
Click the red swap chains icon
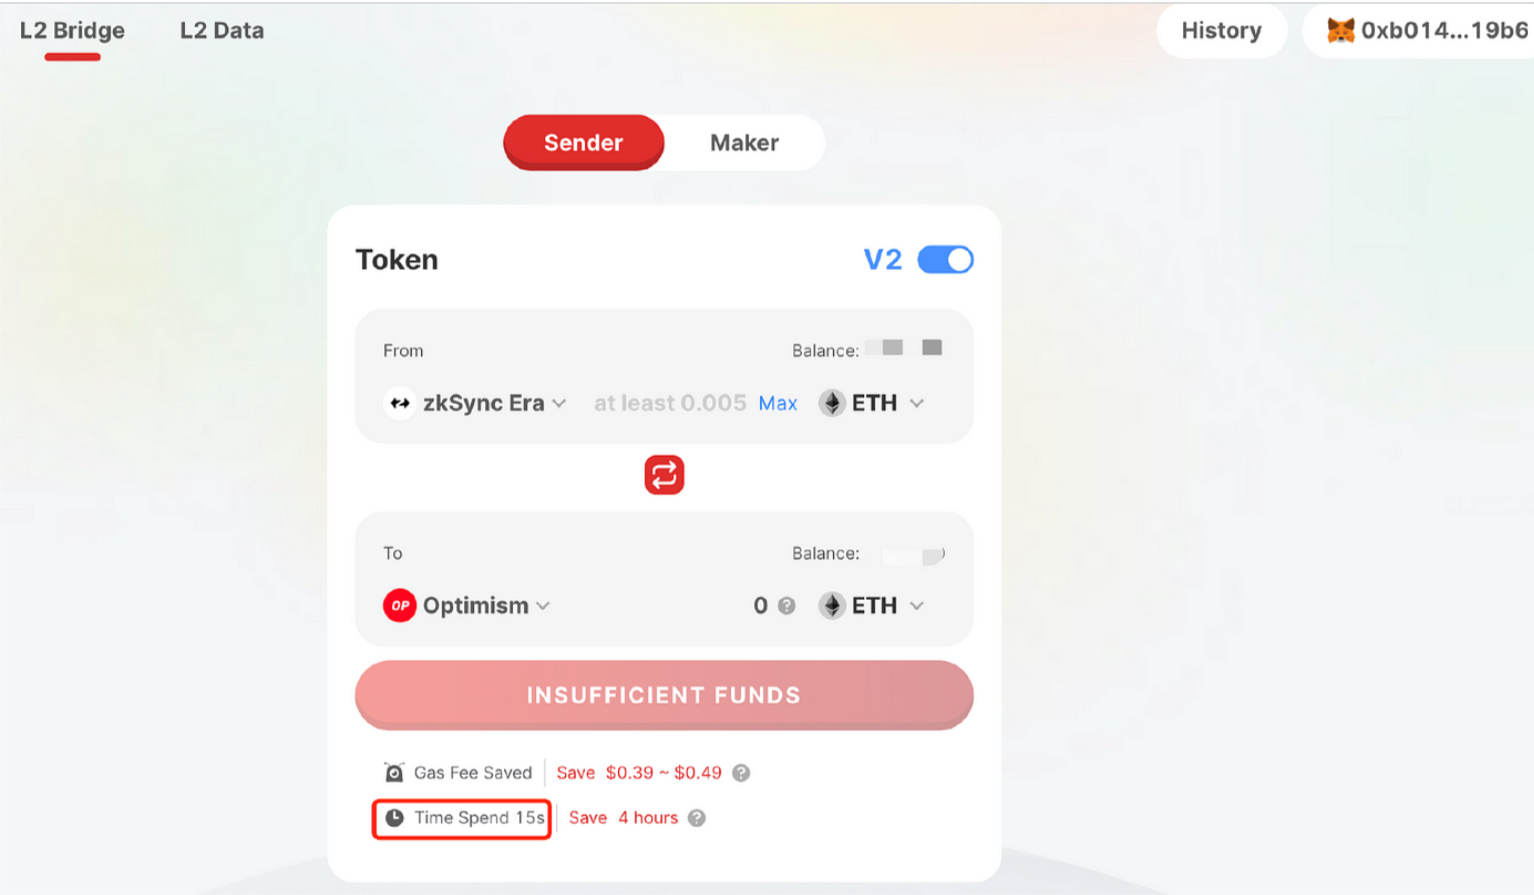click(664, 475)
